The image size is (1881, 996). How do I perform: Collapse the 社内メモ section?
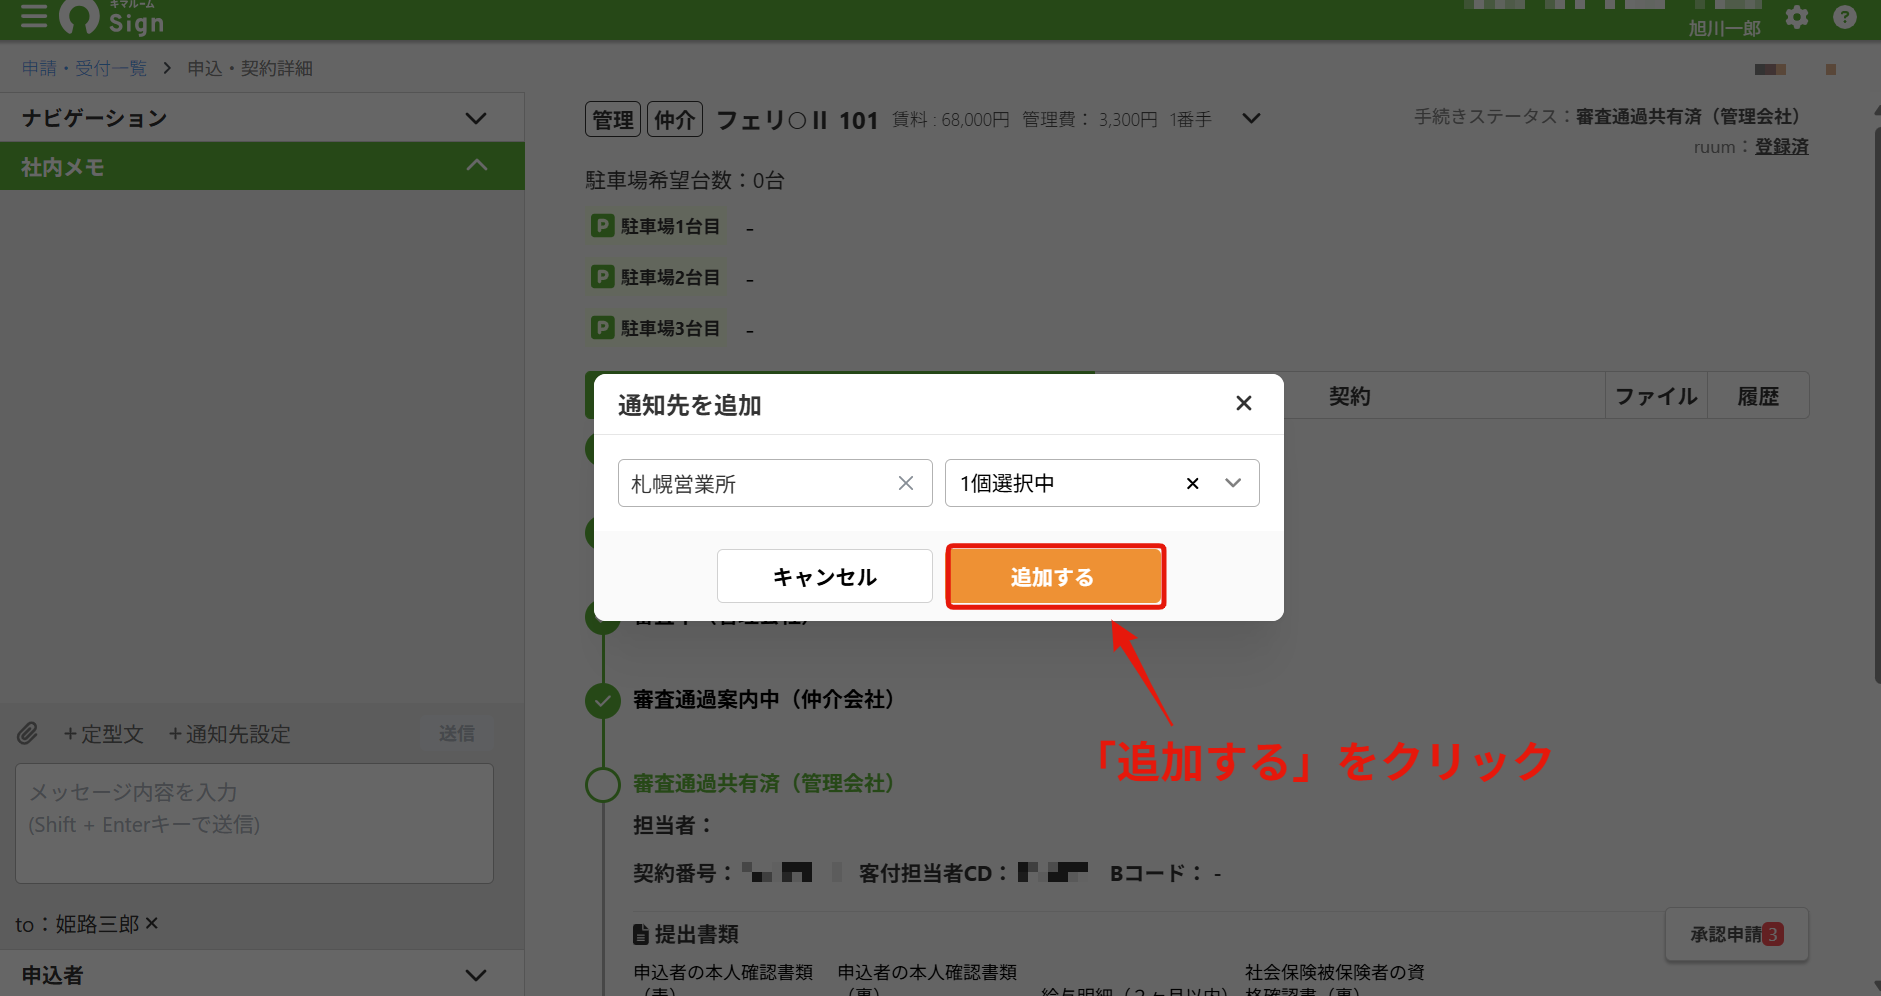262,166
